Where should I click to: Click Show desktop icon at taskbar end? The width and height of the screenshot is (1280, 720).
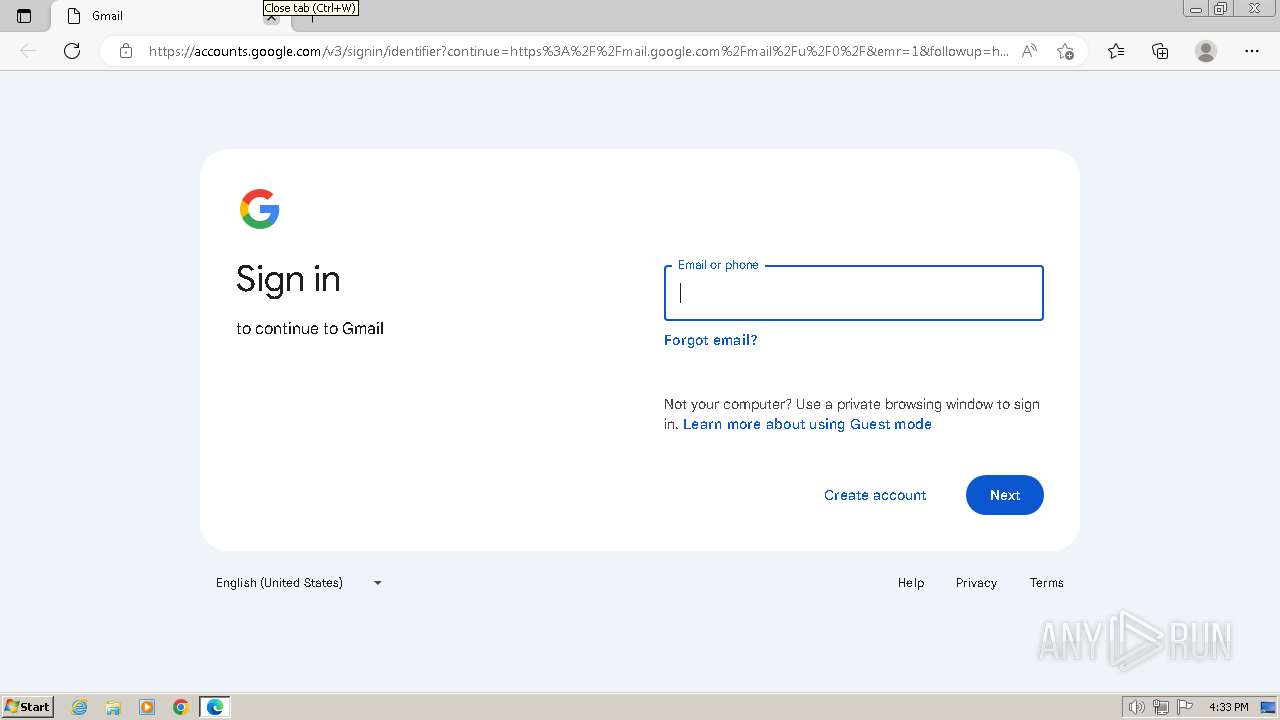1268,707
